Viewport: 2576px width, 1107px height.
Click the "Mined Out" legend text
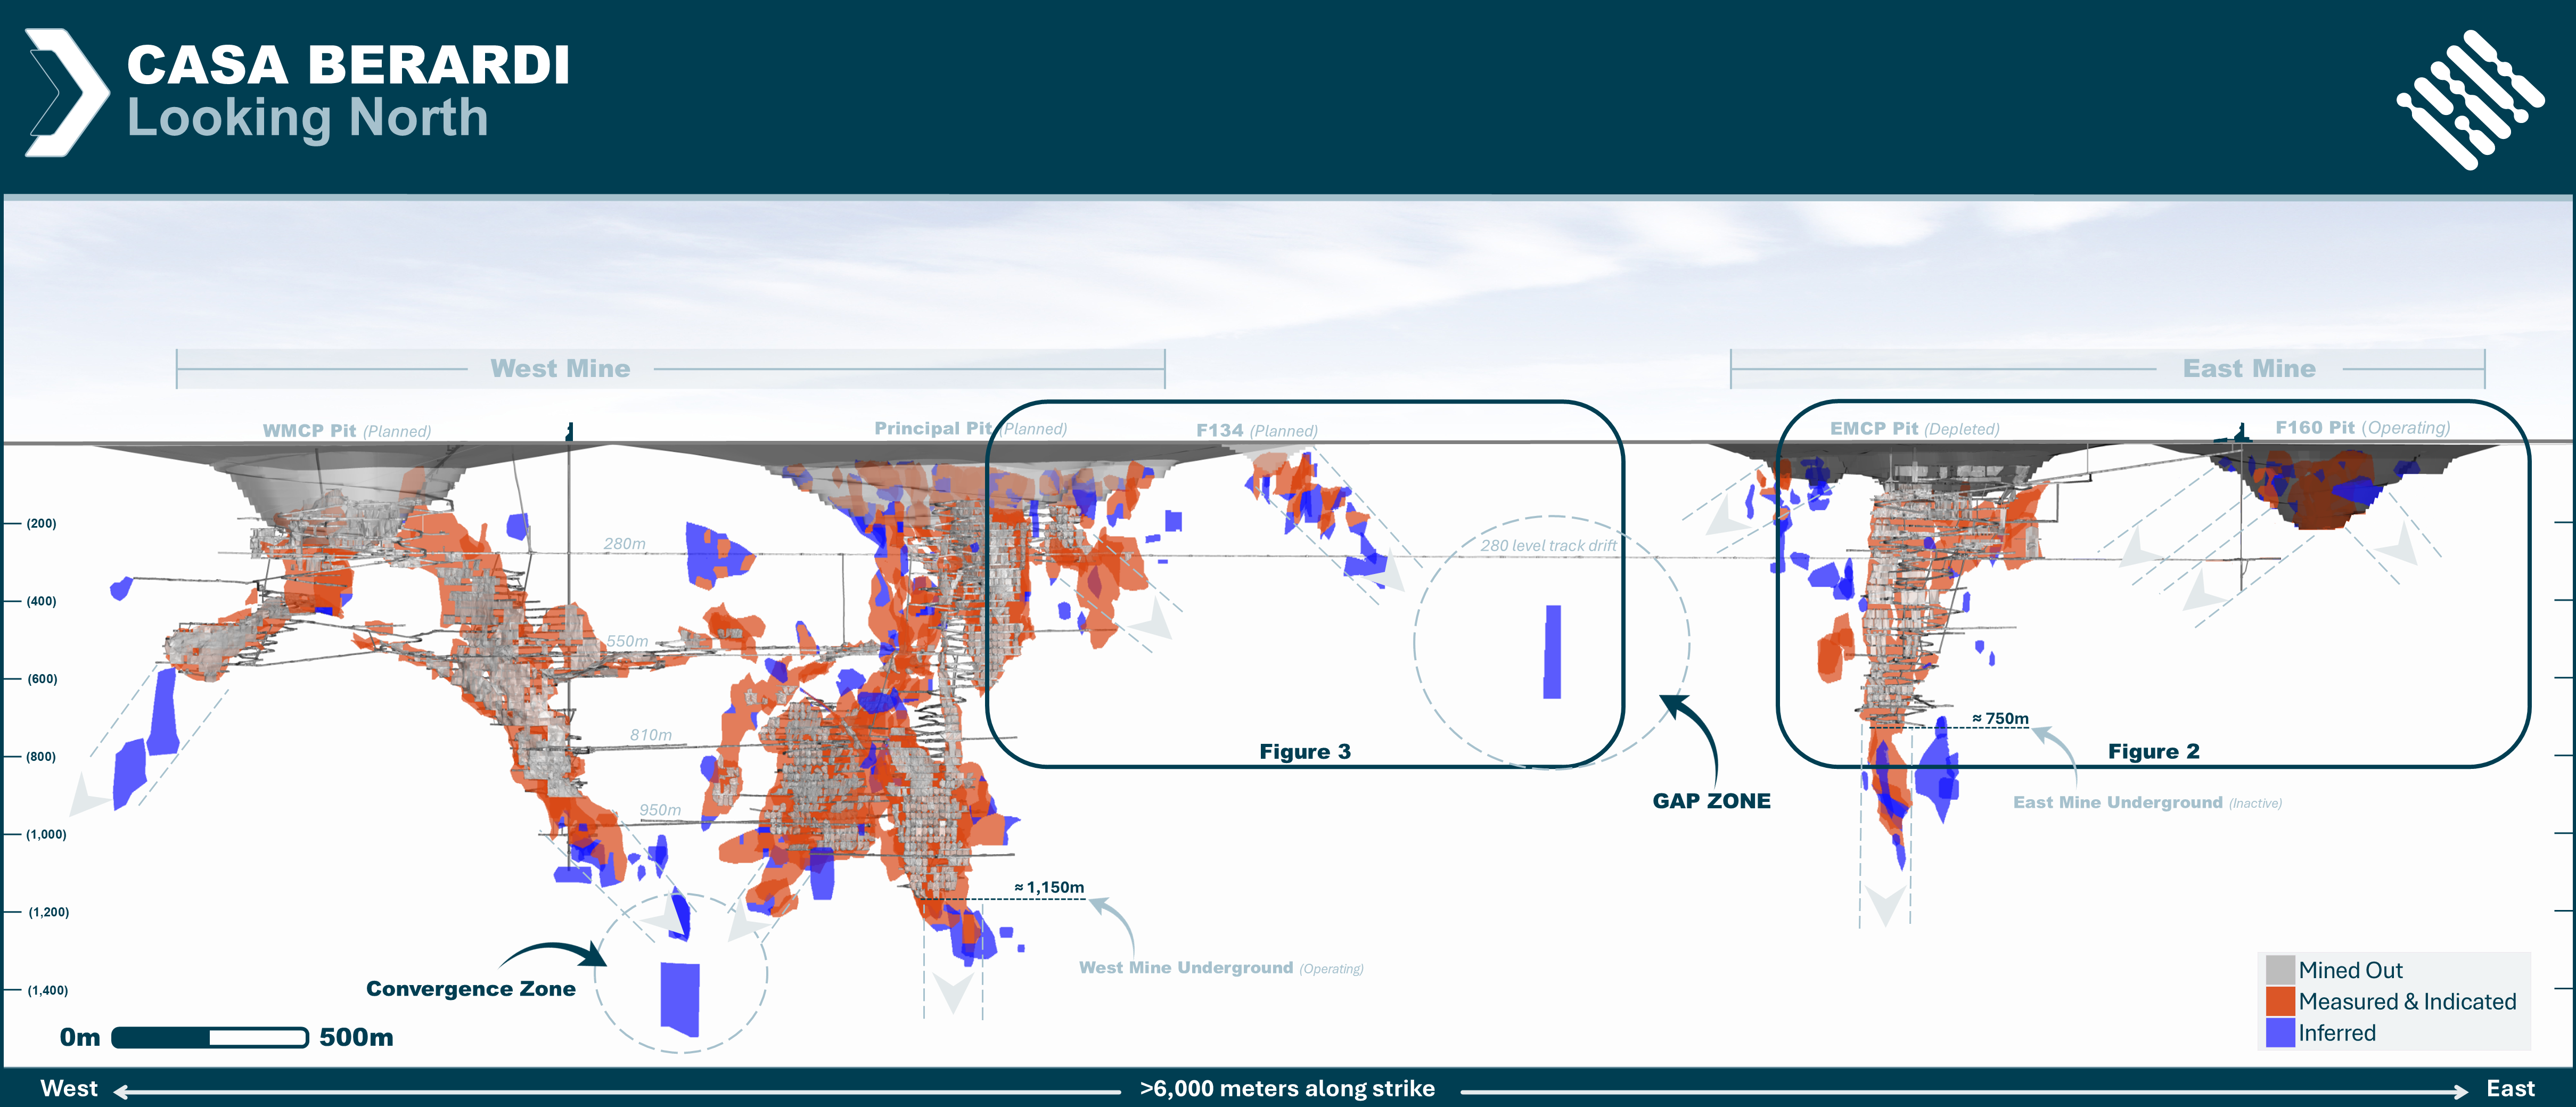point(2351,970)
